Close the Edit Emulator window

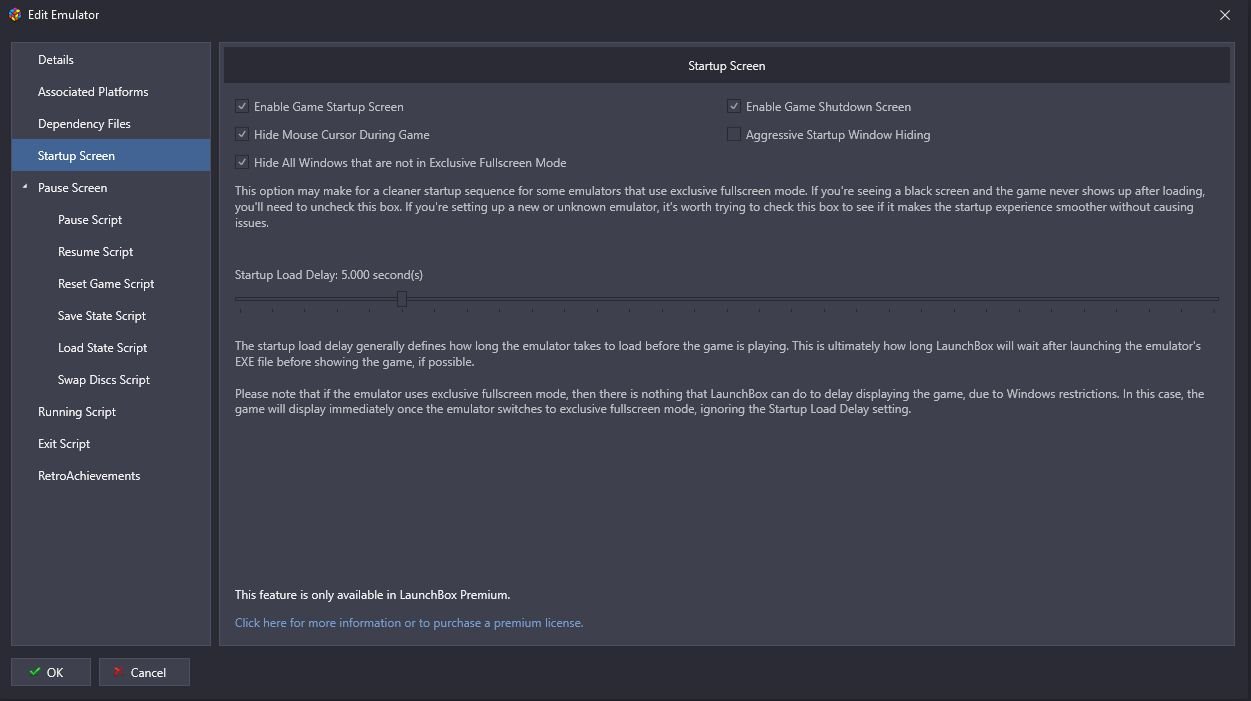[1225, 15]
